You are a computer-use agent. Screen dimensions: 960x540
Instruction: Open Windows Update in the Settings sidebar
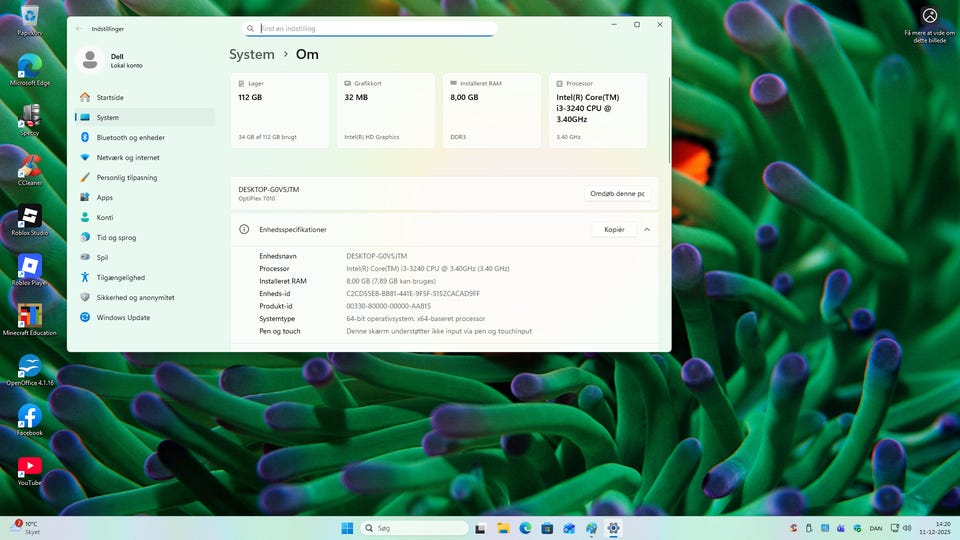(123, 318)
